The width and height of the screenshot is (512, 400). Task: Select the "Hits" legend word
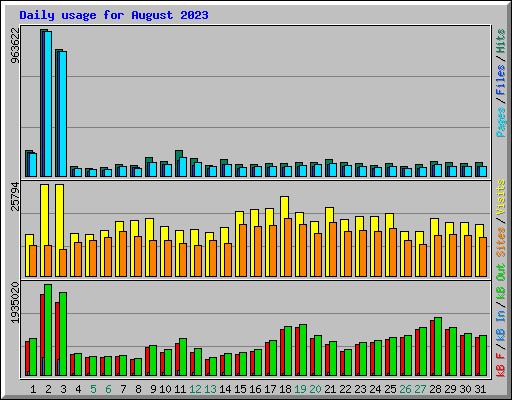point(501,41)
